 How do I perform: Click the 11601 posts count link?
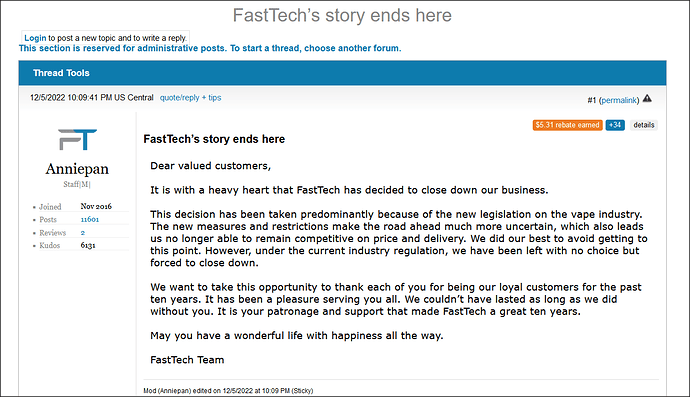90,219
